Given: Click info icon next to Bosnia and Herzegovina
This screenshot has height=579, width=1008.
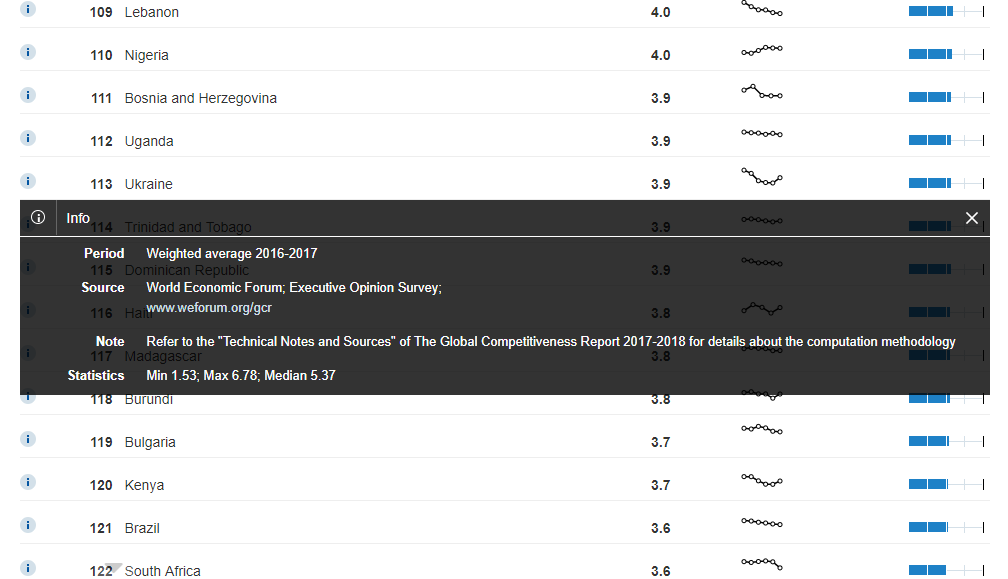Looking at the screenshot, I should pyautogui.click(x=28, y=95).
